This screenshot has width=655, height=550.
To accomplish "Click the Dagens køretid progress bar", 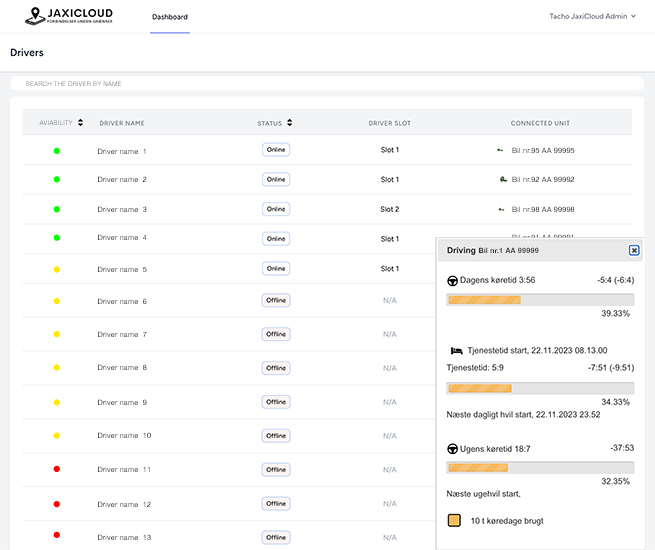I will [x=540, y=299].
